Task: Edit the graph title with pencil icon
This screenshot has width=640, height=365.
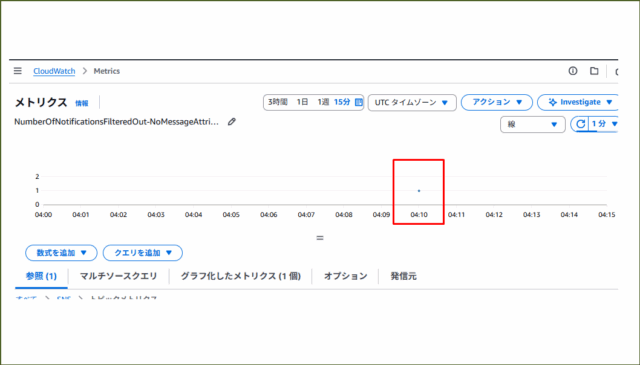Action: (x=232, y=122)
